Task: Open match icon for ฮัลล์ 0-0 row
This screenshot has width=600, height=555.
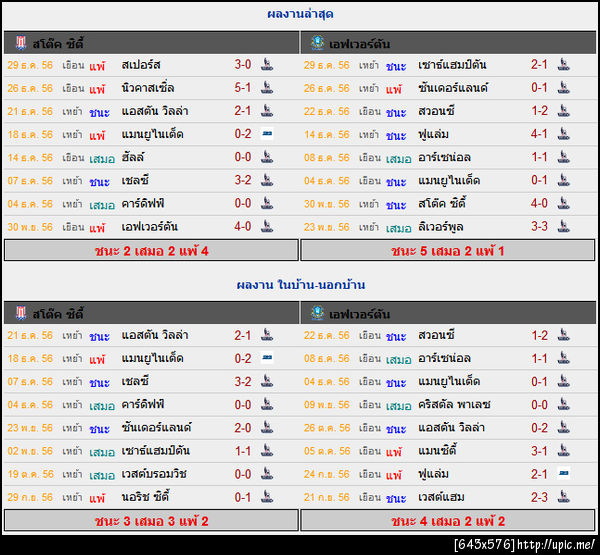Action: (x=267, y=157)
